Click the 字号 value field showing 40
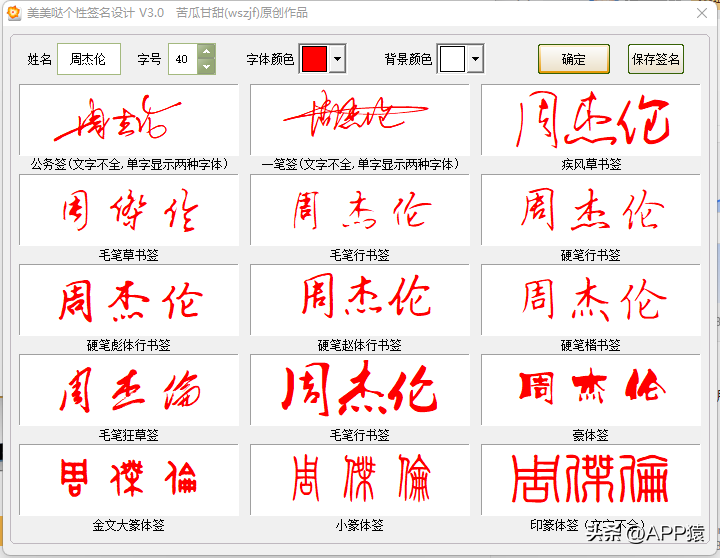720x558 pixels. [x=183, y=59]
